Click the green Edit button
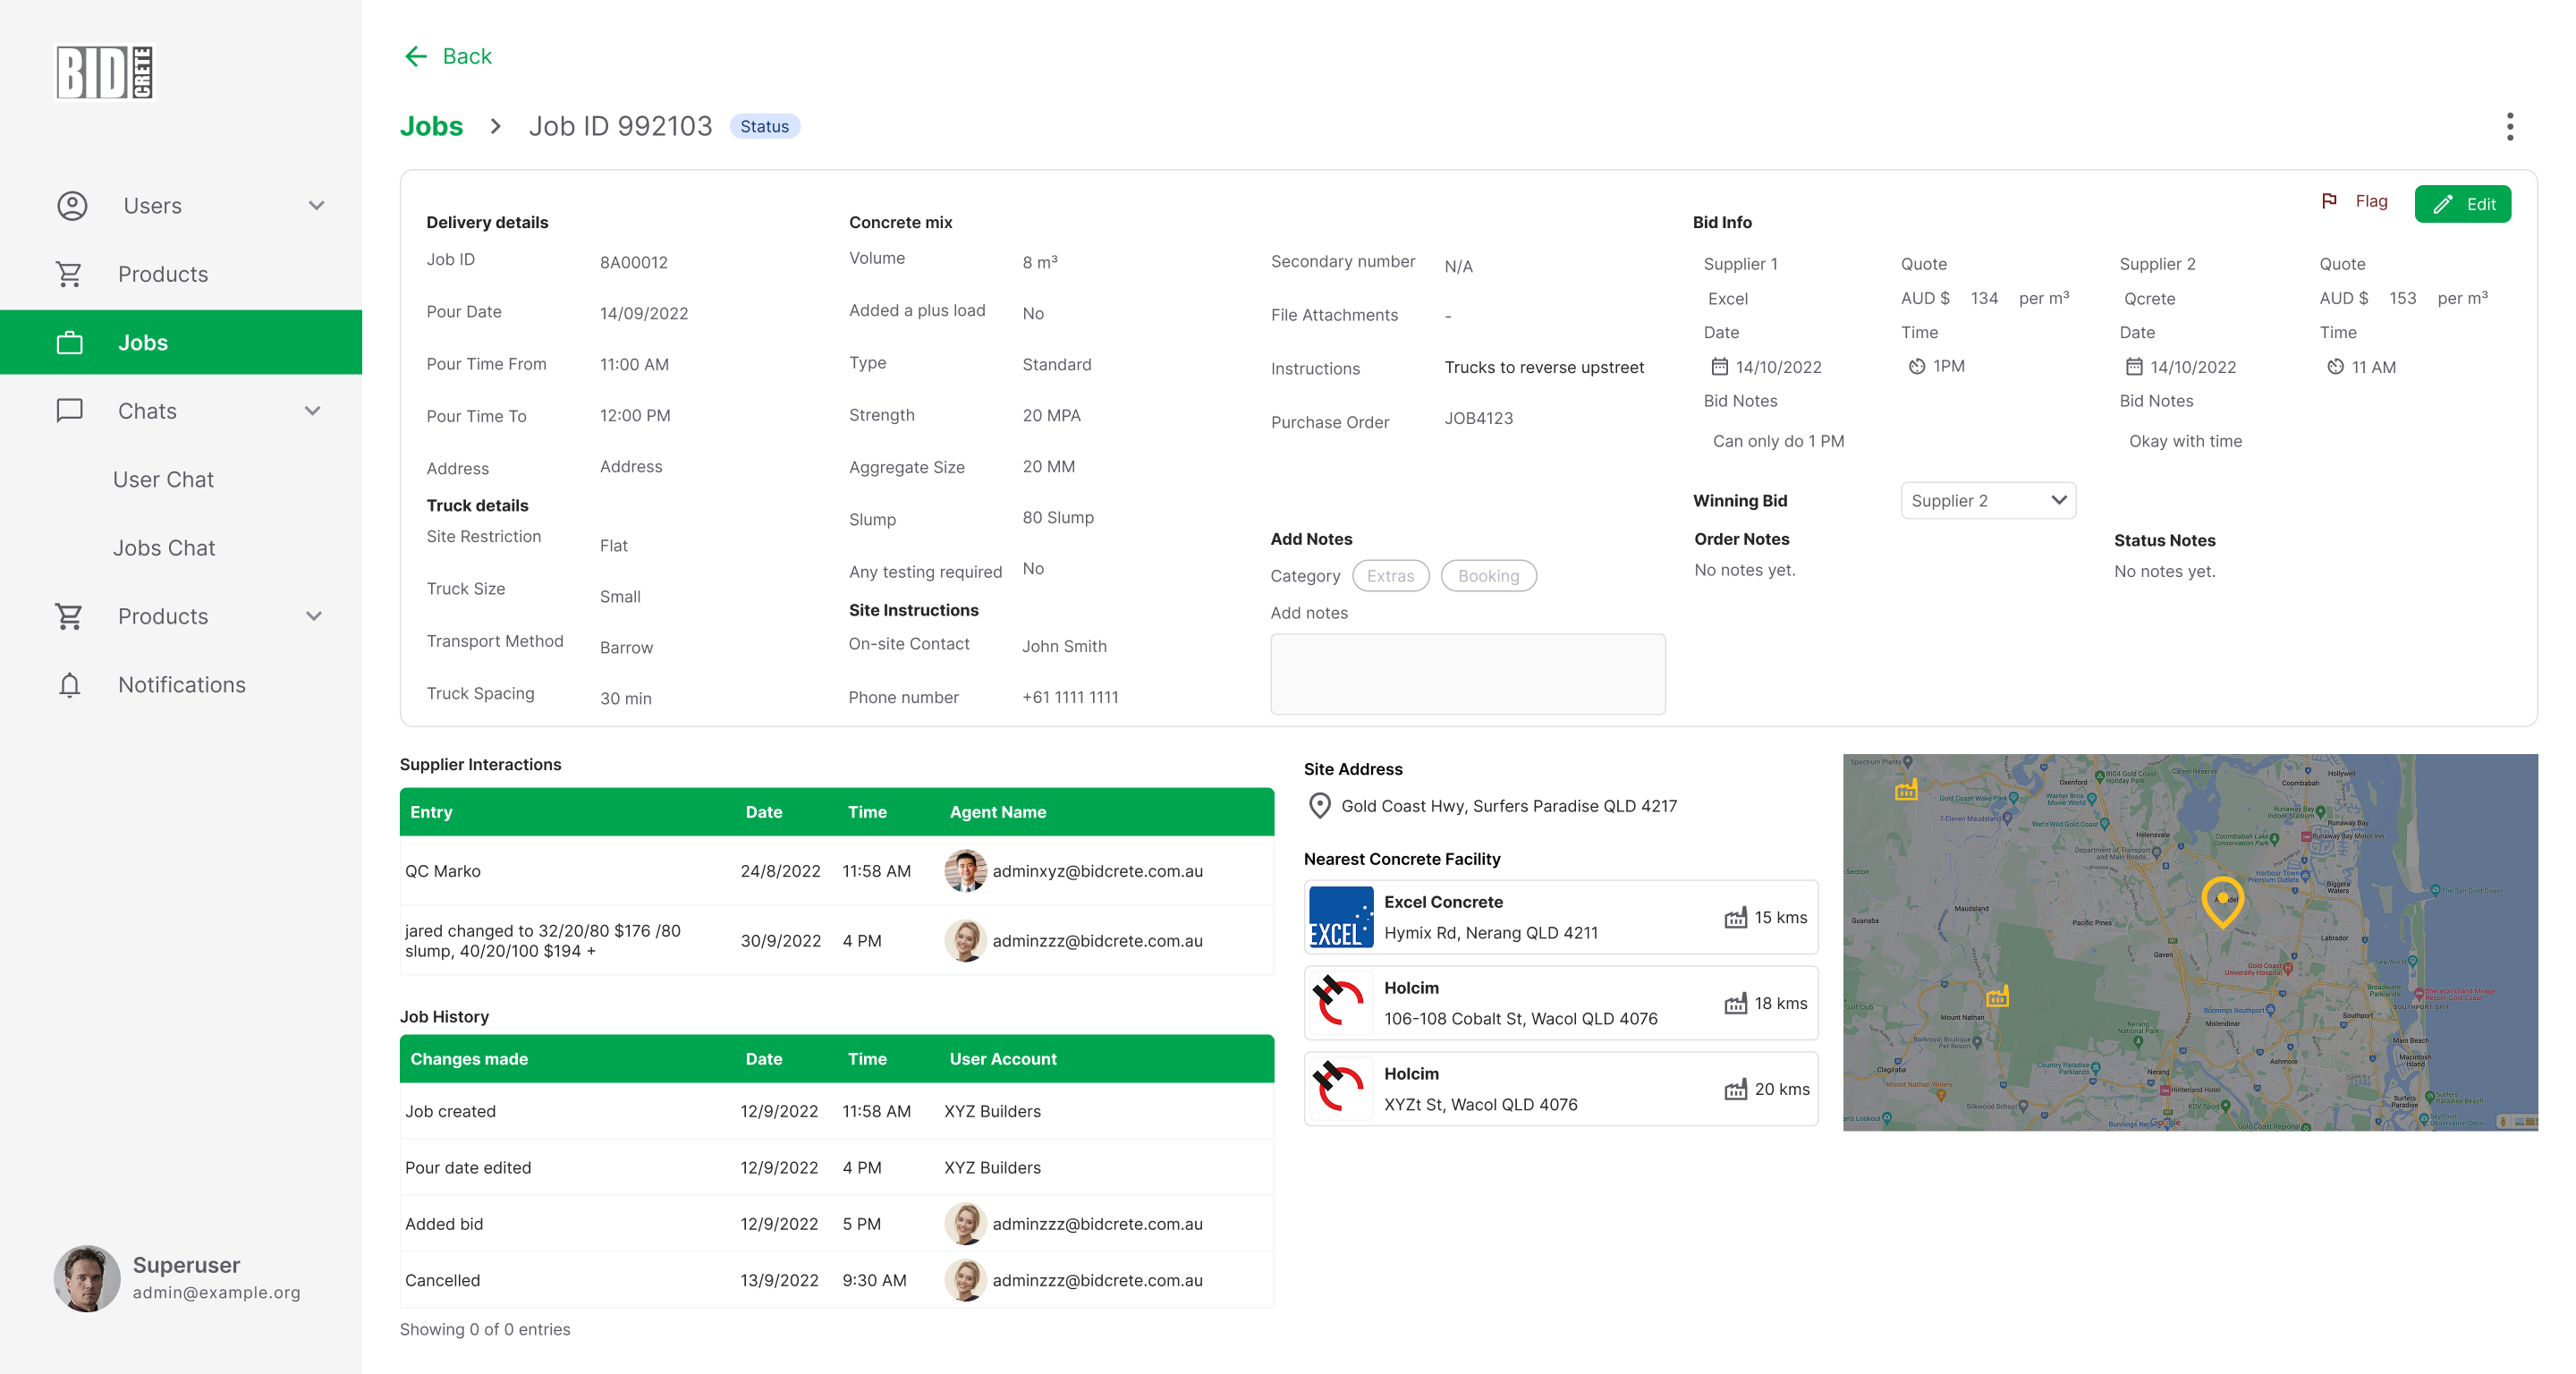The image size is (2576, 1374). pos(2462,204)
